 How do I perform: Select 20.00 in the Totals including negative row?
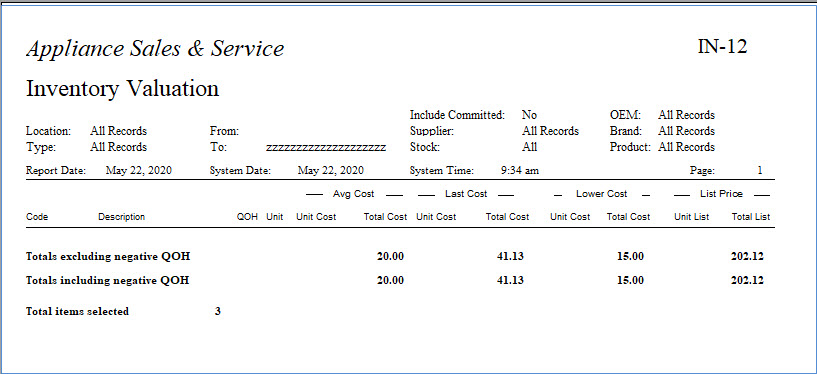pyautogui.click(x=390, y=280)
